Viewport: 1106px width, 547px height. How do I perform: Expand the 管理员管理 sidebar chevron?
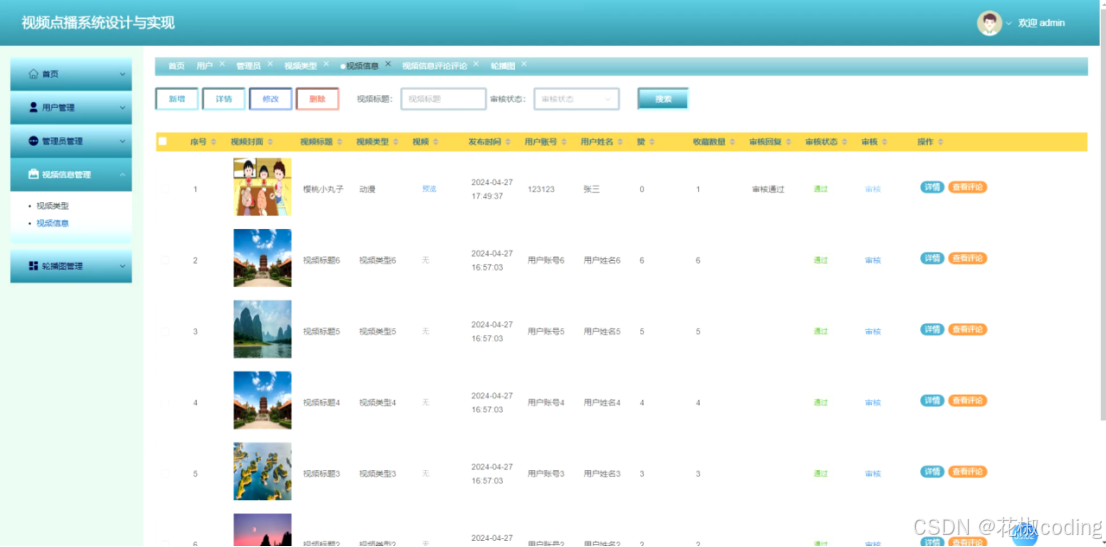pos(122,141)
